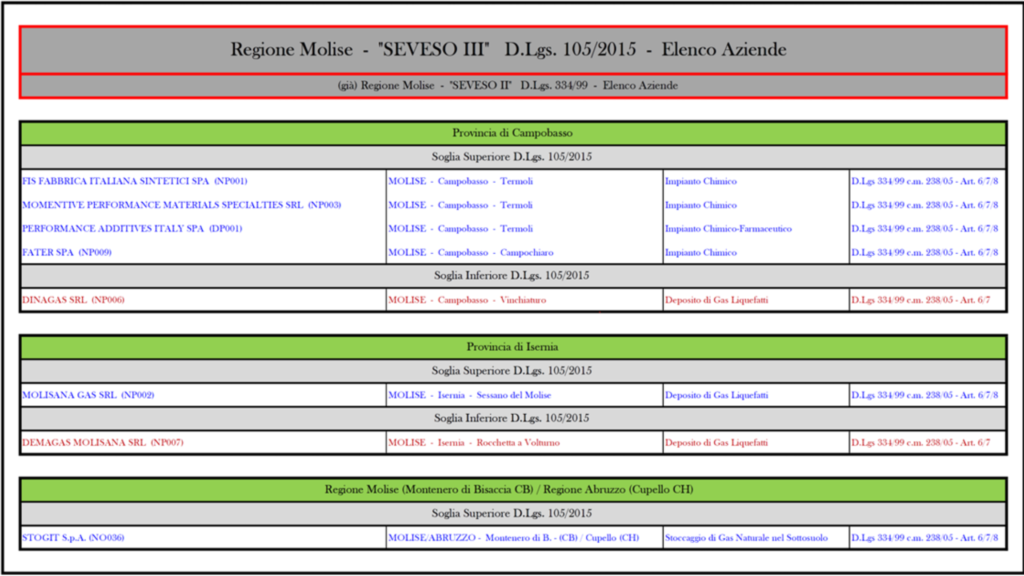Open the Art. 6/7/8 reference in the MOMENTIVE row
This screenshot has width=1024, height=576.
[925, 205]
